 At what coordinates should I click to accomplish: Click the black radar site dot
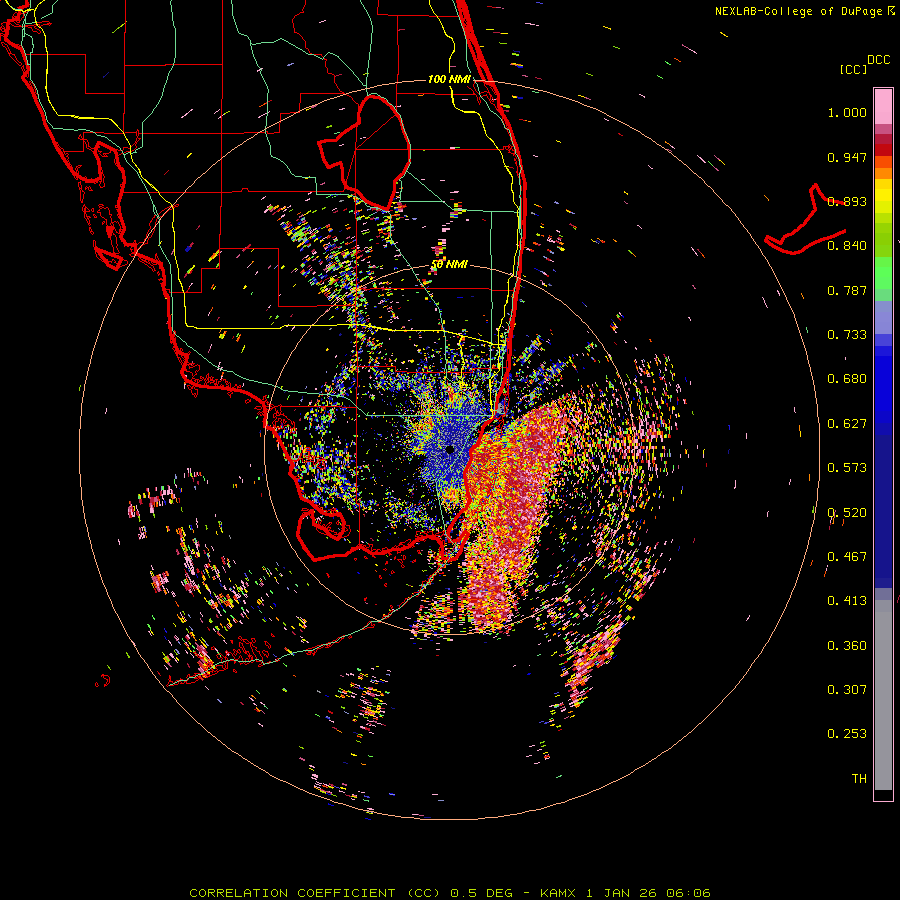coord(449,449)
